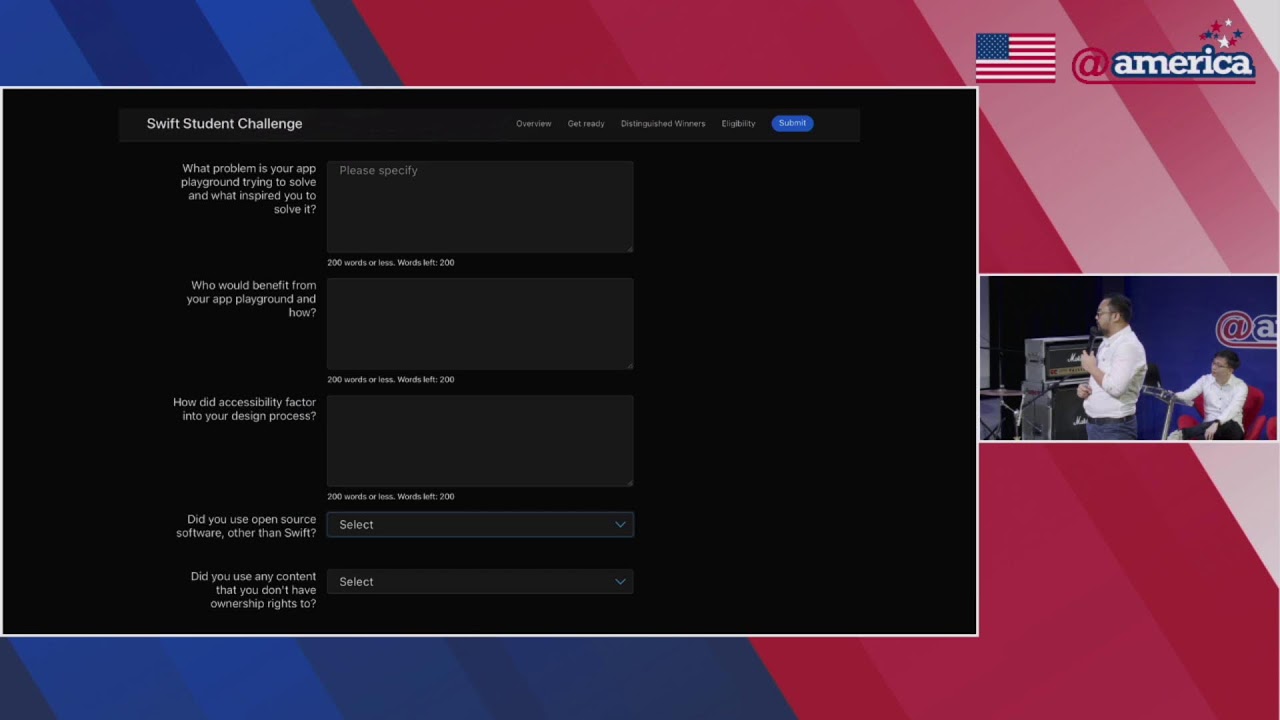The image size is (1280, 720).
Task: Click the Swift Student Challenge title
Action: click(x=224, y=124)
